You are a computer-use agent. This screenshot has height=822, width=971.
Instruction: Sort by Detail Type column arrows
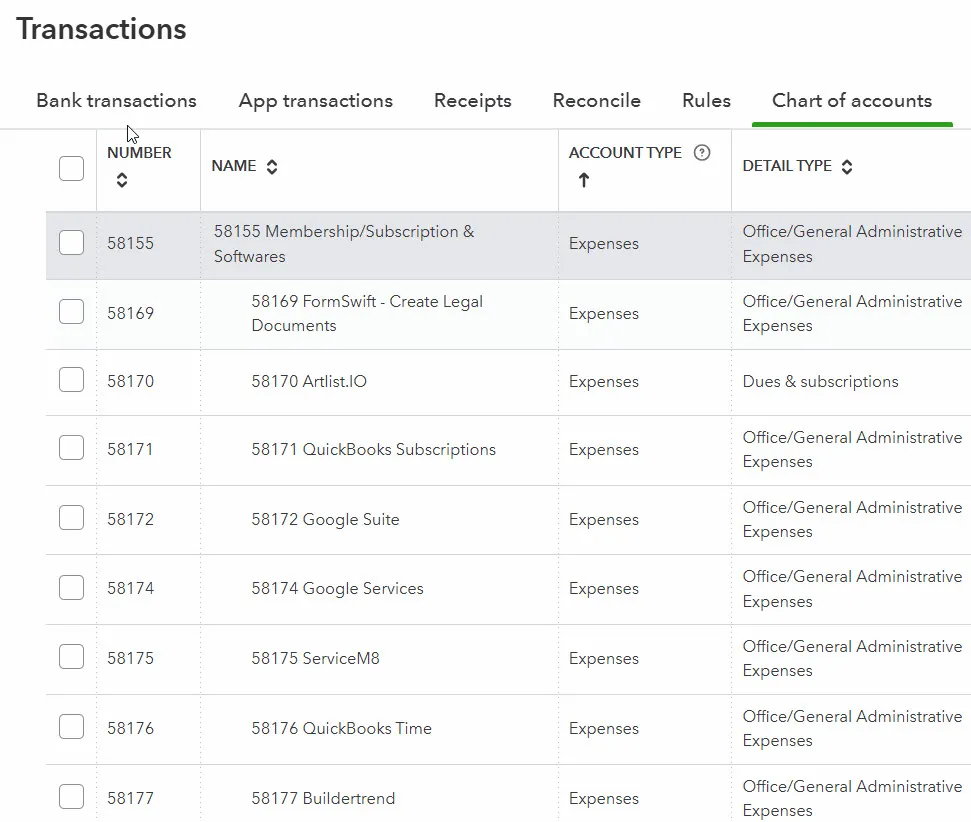847,167
